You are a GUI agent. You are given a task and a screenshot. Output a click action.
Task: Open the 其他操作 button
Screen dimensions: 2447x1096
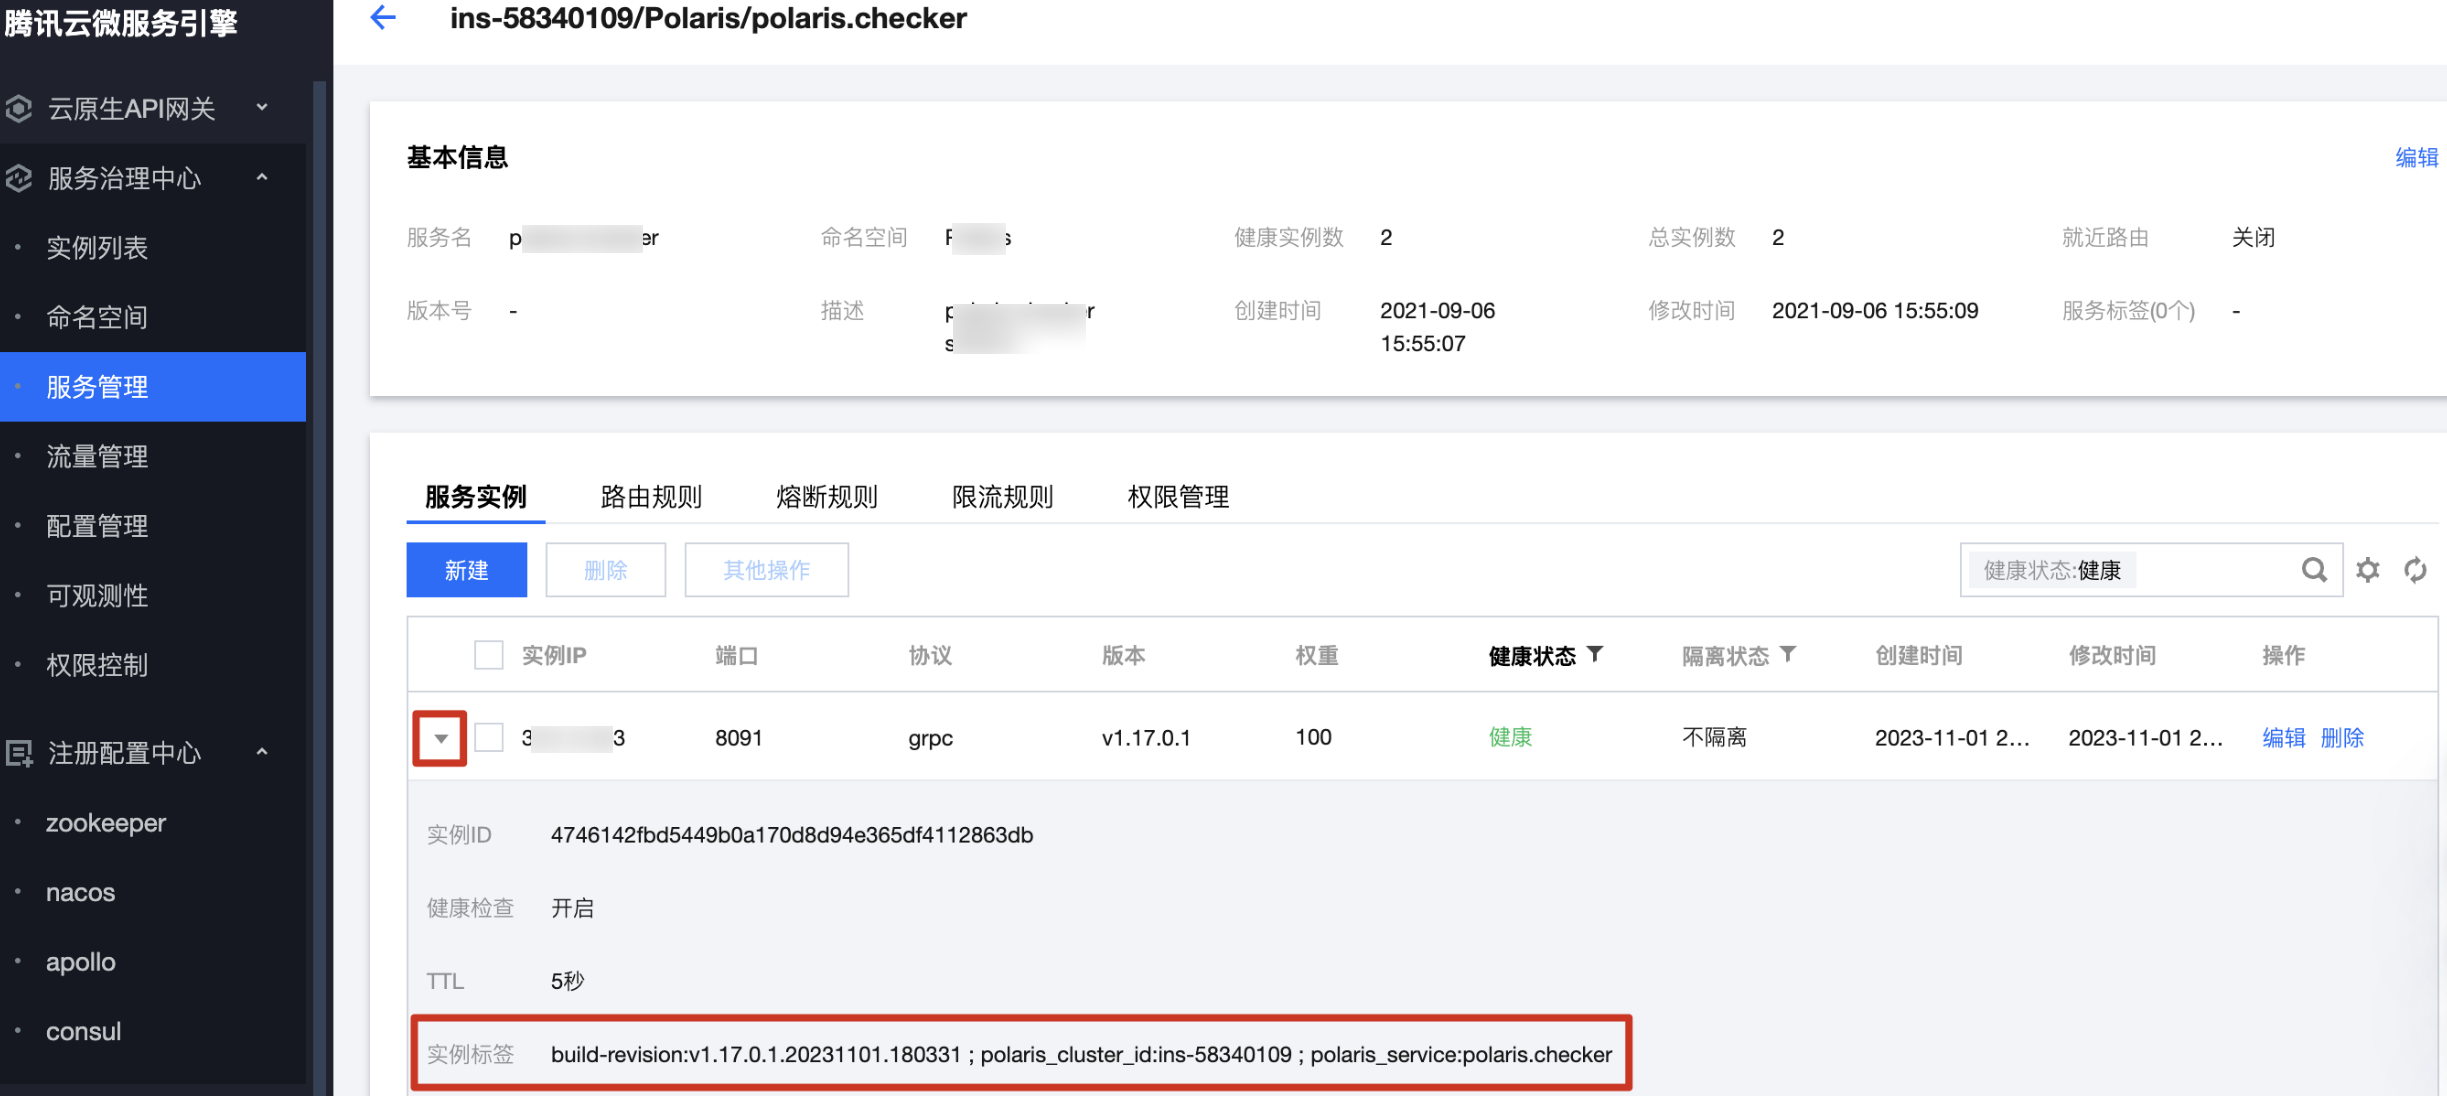click(x=766, y=570)
